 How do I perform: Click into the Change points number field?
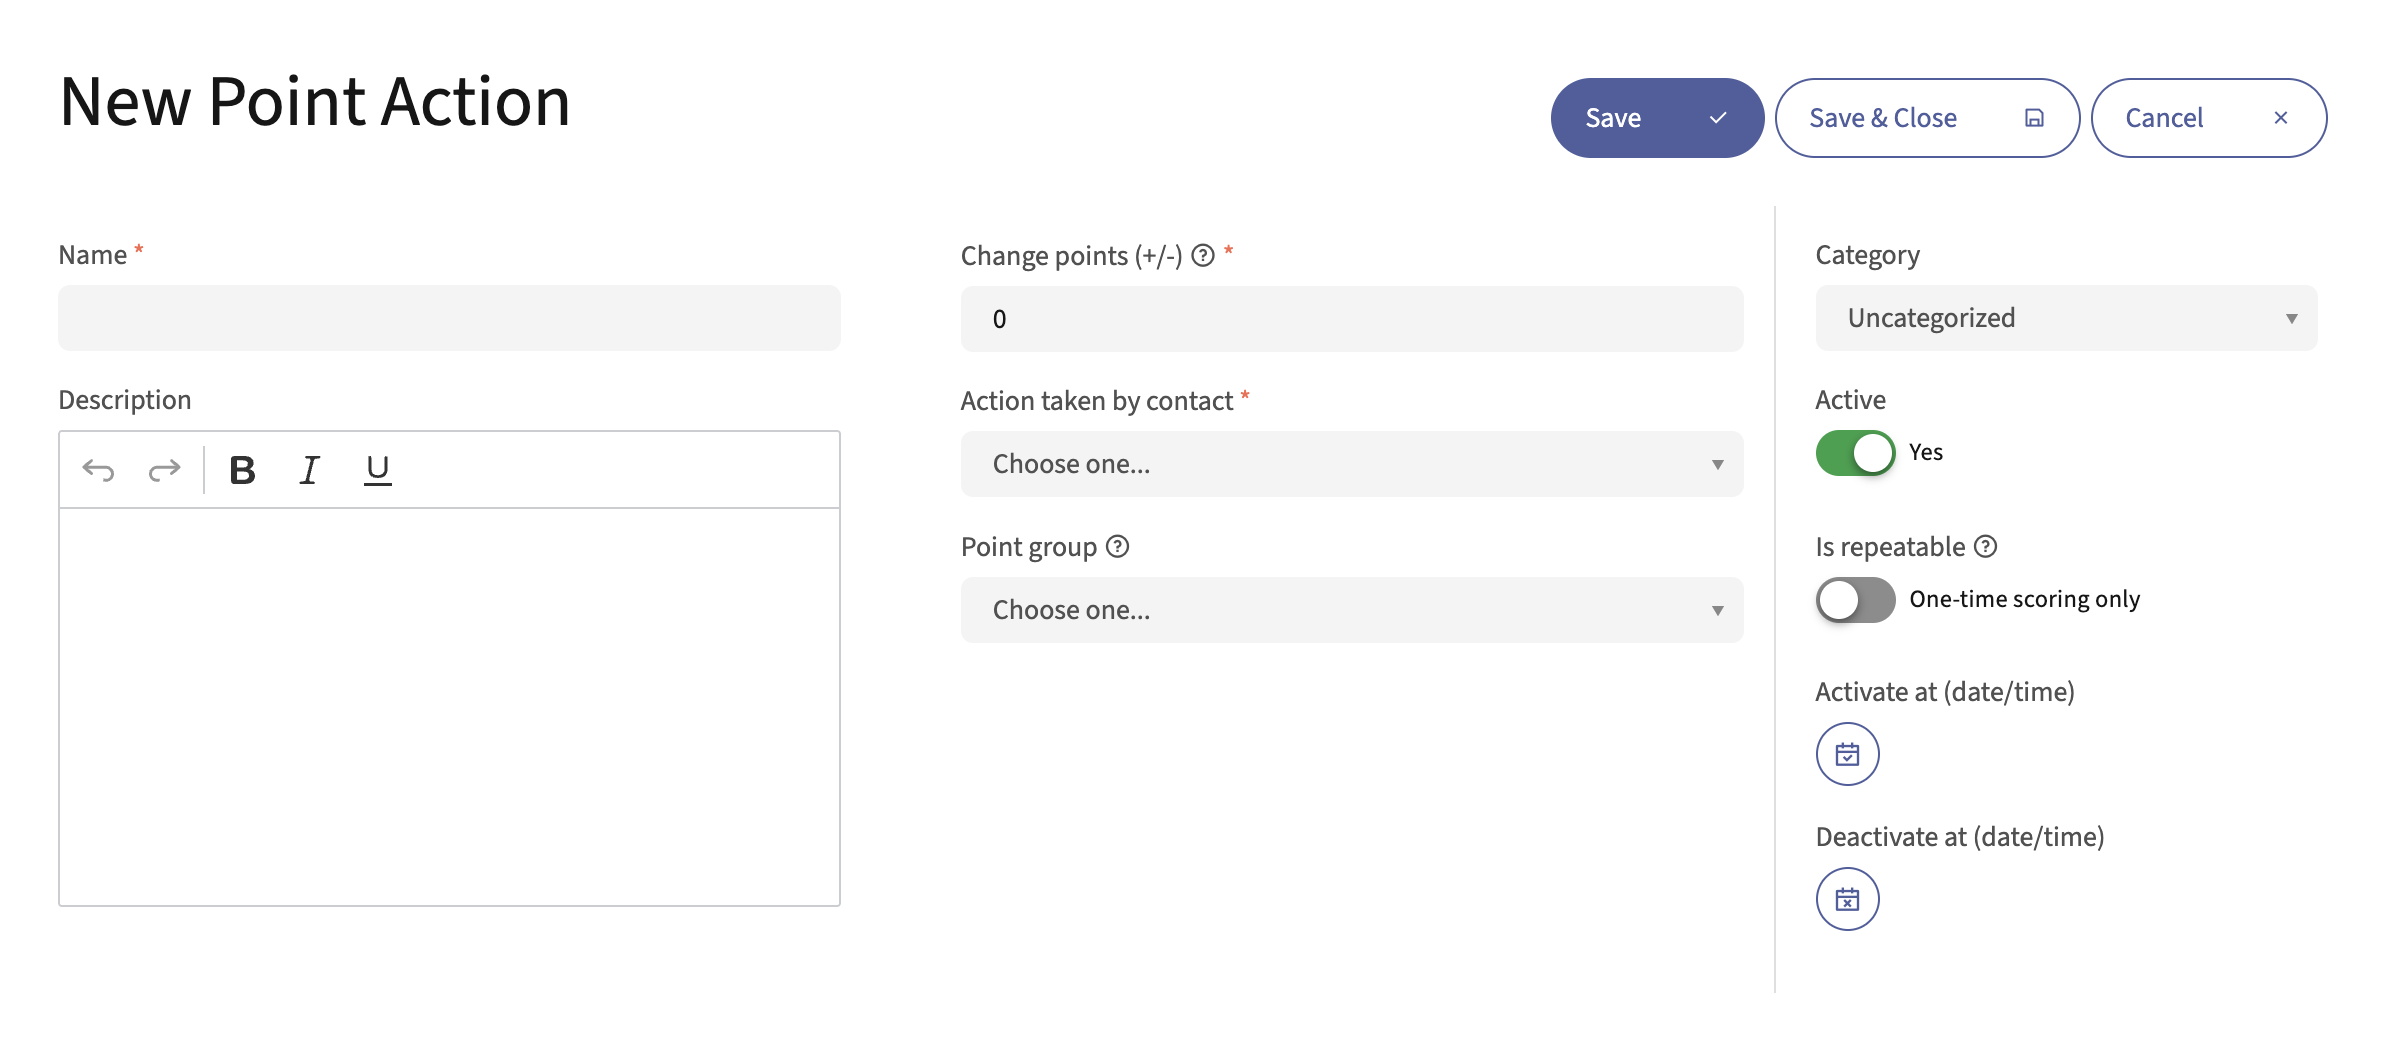point(1351,319)
